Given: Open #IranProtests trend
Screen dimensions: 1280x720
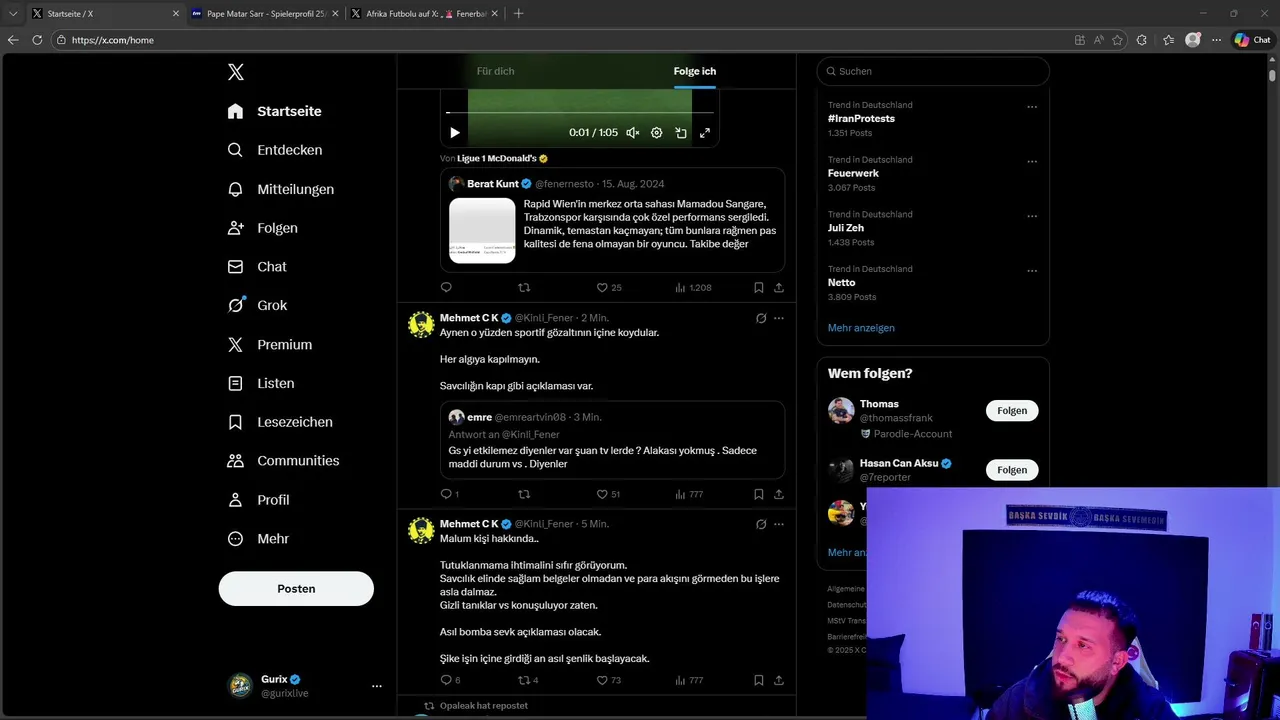Looking at the screenshot, I should (x=861, y=118).
